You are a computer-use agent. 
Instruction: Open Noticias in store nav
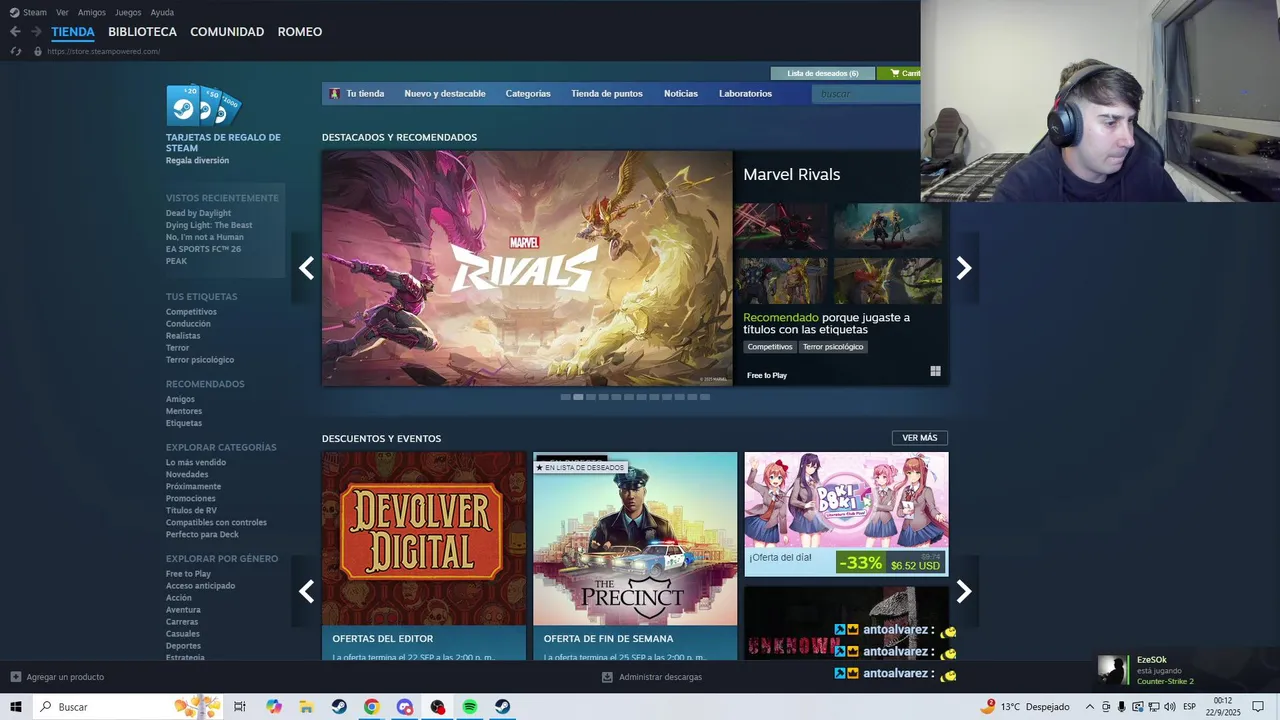[681, 93]
